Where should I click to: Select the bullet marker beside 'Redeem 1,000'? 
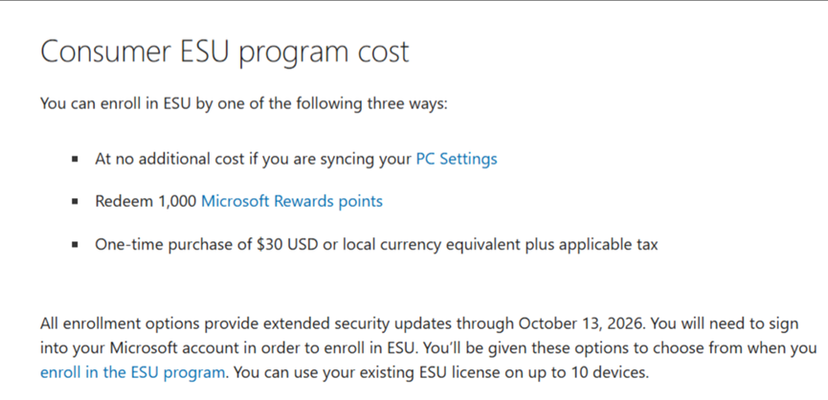coord(76,201)
